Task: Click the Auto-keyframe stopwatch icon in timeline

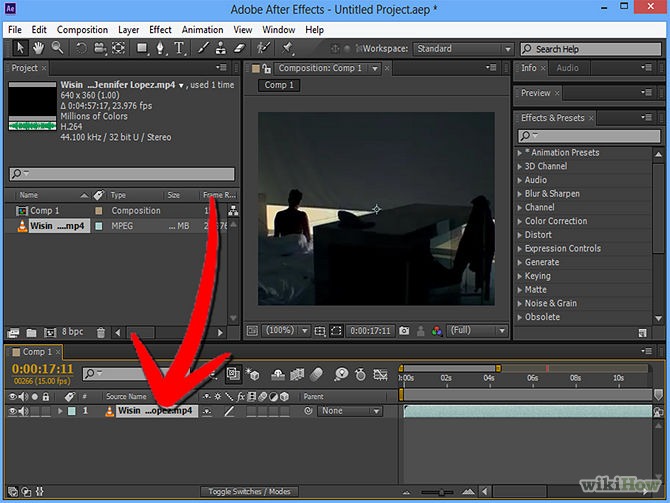Action: [x=361, y=375]
